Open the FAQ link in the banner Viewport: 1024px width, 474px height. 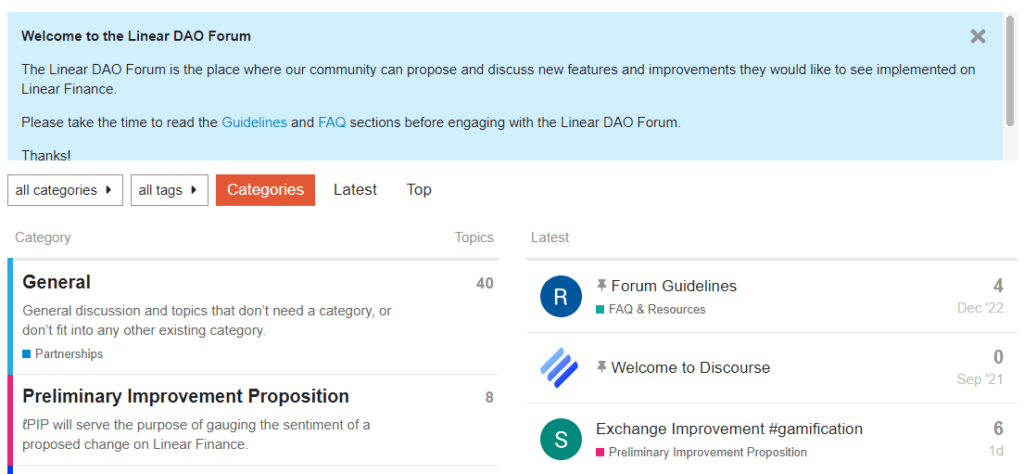click(x=332, y=122)
